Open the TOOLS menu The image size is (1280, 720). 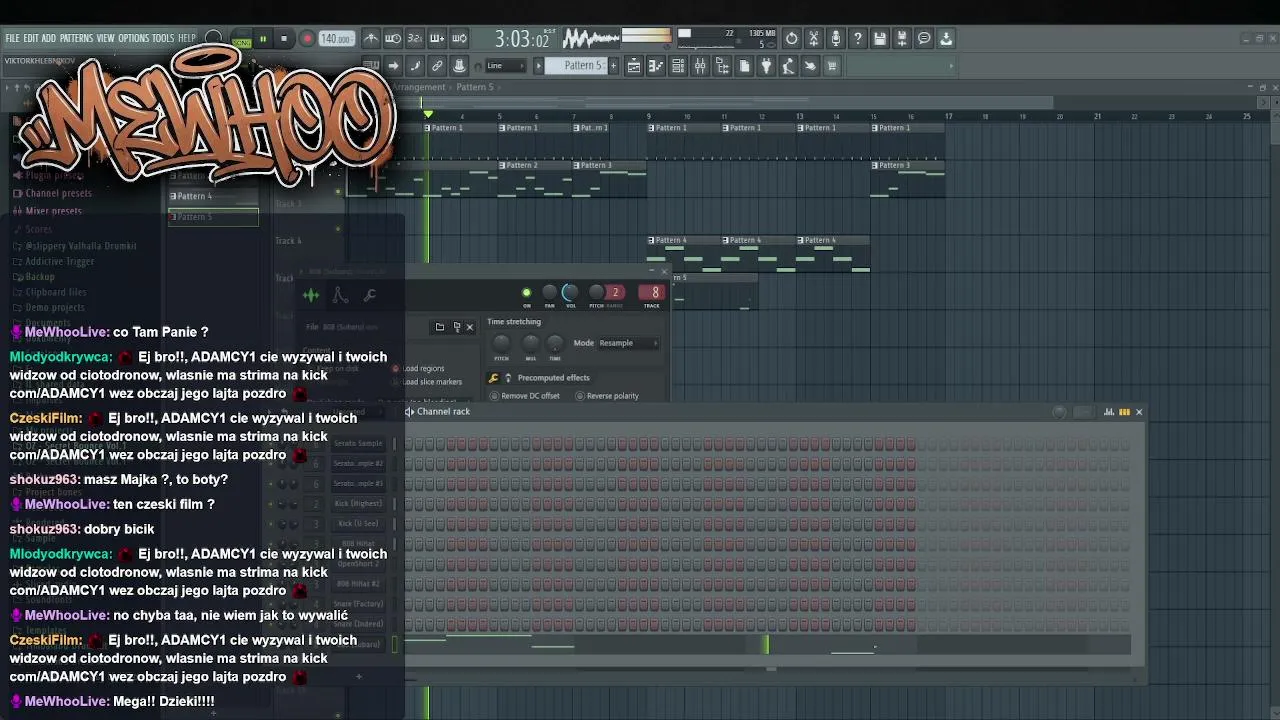(x=163, y=38)
